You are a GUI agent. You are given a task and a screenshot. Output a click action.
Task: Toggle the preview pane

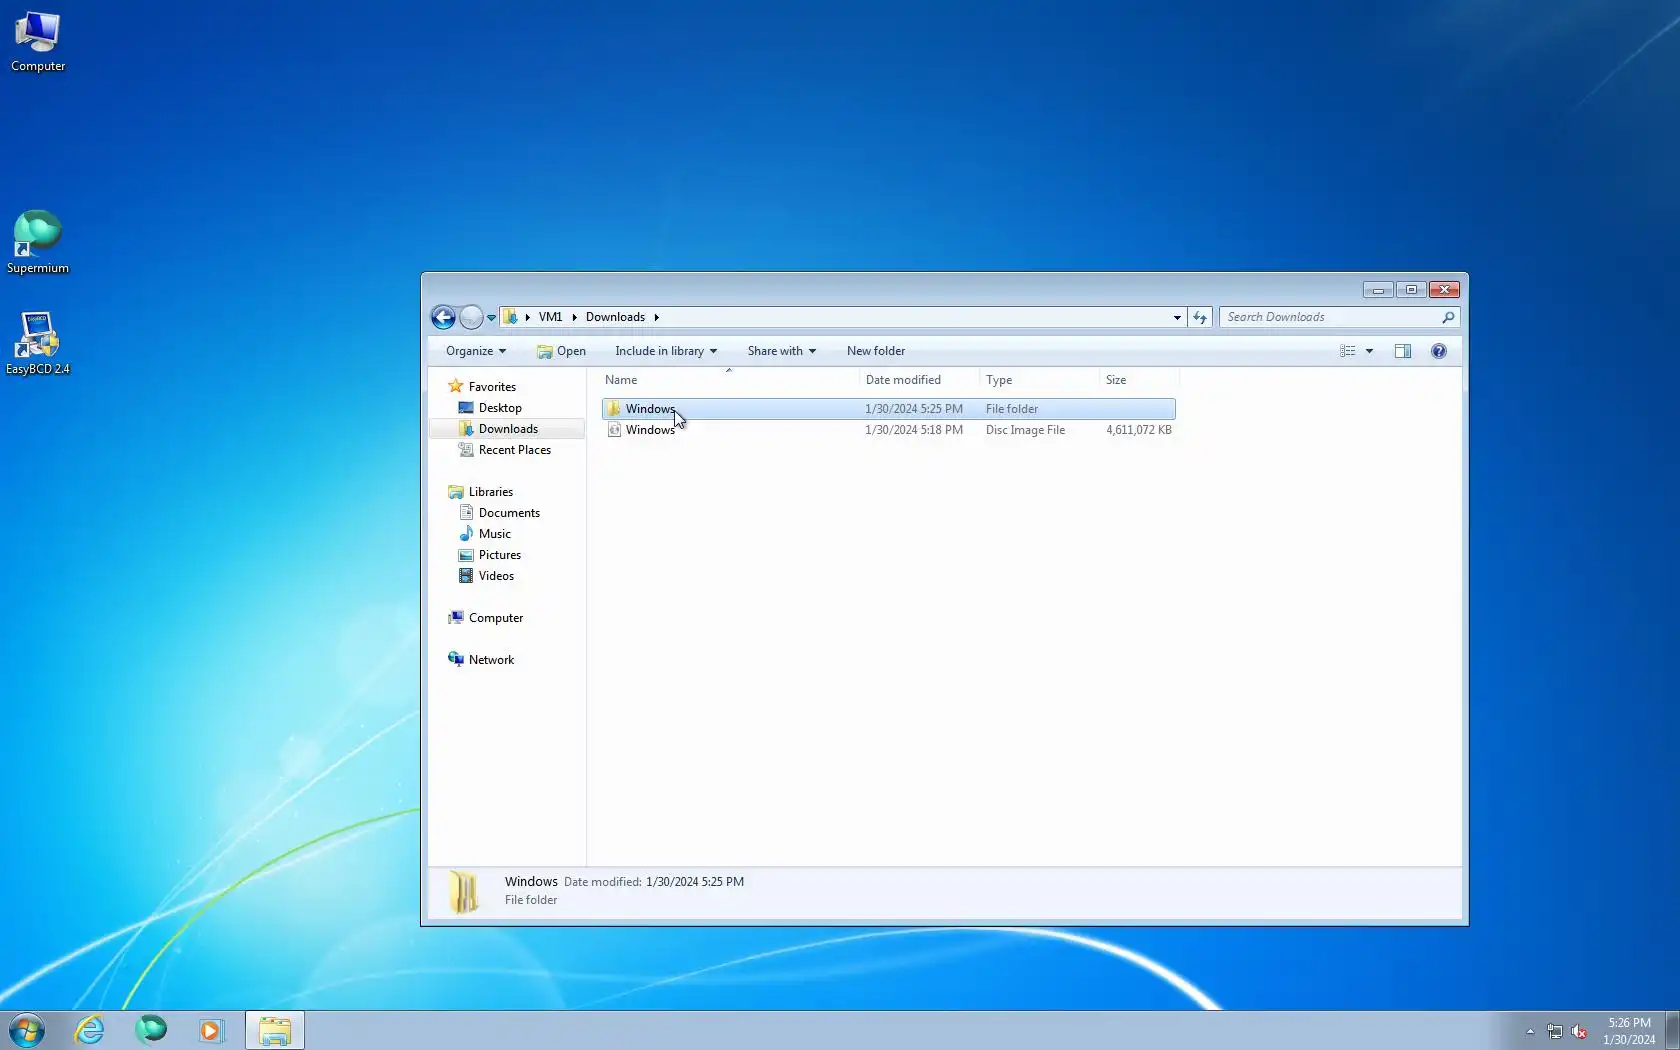(1403, 351)
